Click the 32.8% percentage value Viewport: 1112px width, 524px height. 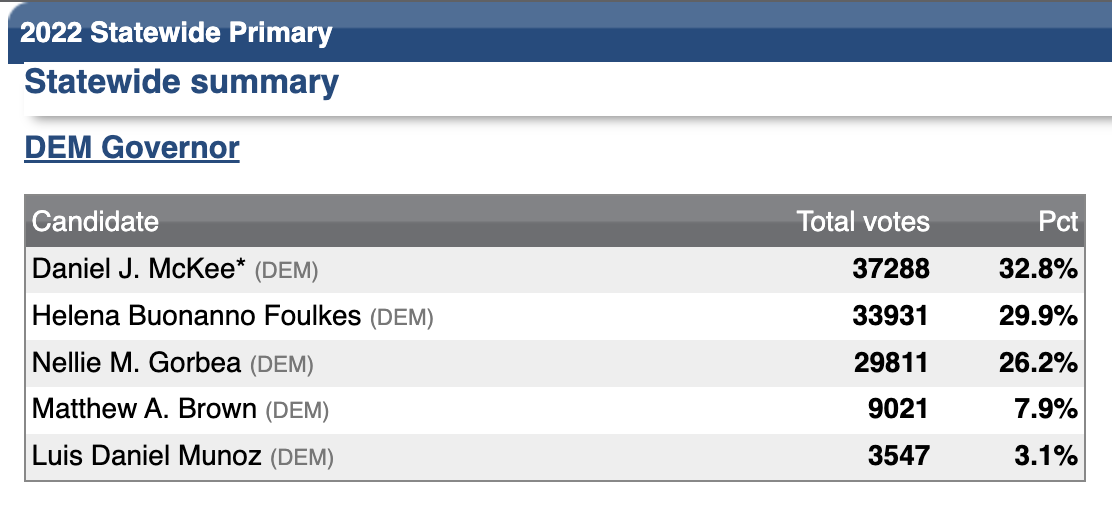(x=1039, y=268)
